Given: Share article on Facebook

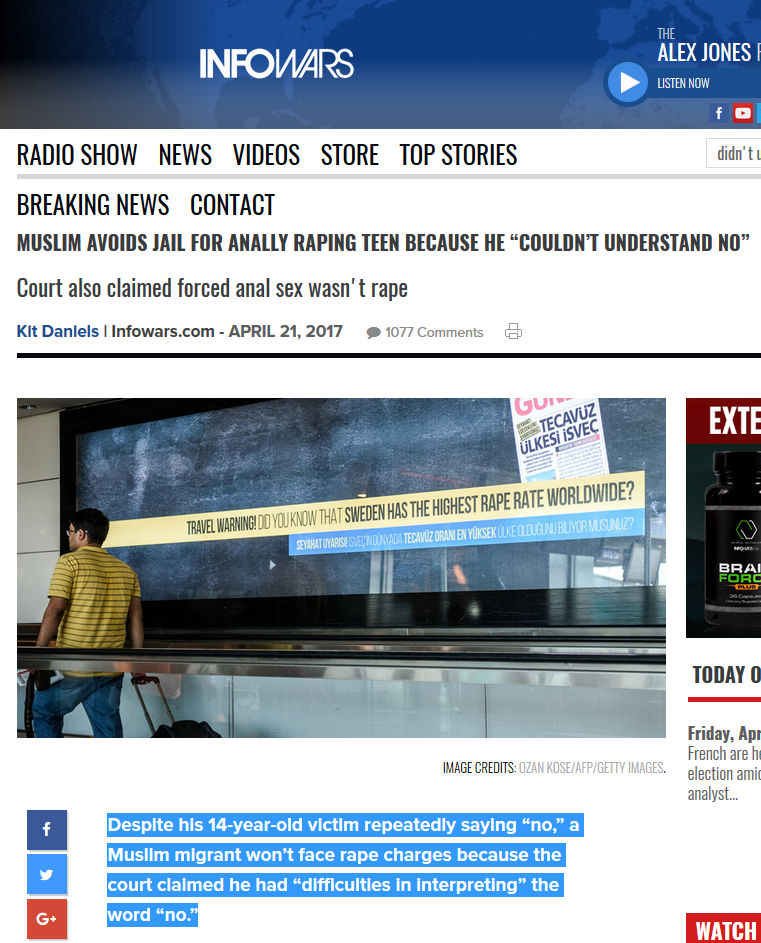Looking at the screenshot, I should [x=47, y=830].
